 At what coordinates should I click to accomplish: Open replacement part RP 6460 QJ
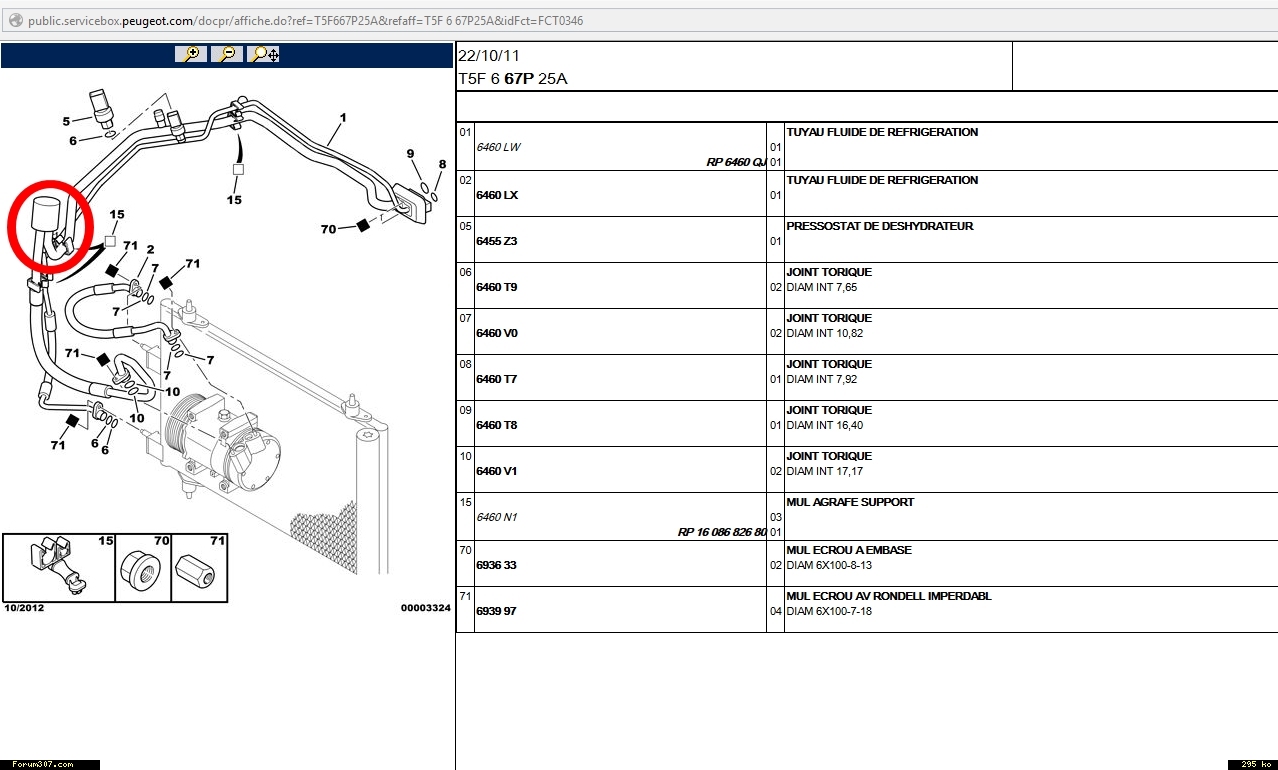(x=735, y=162)
